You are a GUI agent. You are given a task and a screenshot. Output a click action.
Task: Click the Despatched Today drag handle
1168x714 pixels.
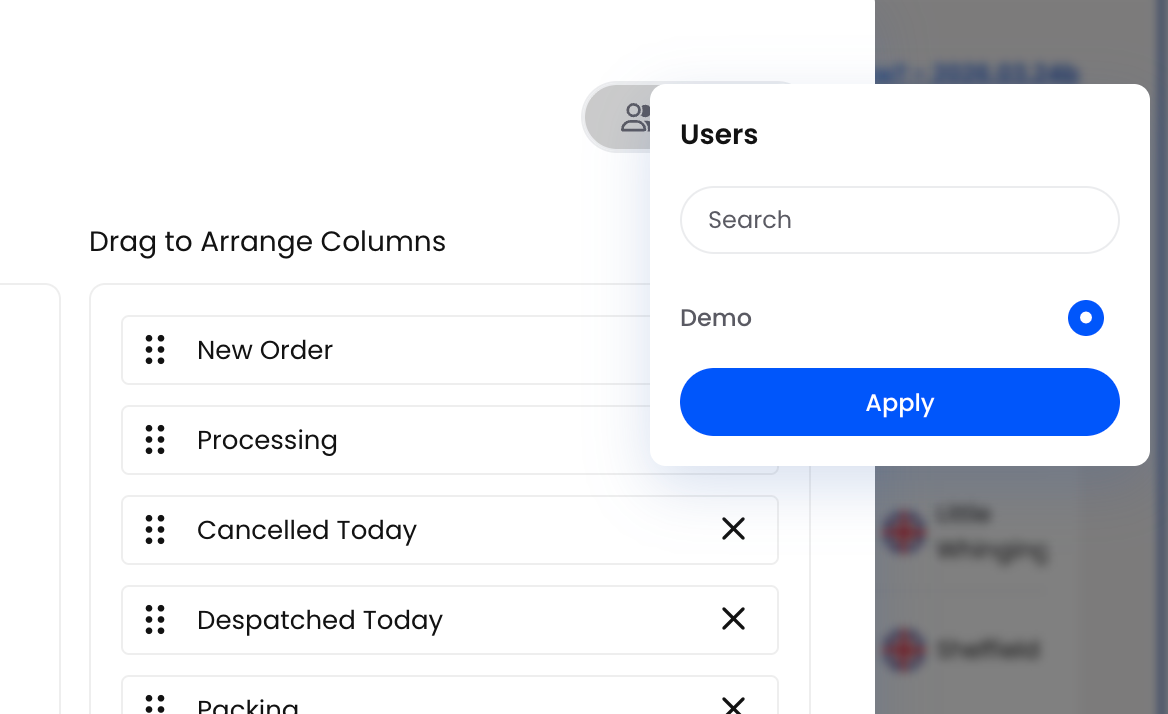[155, 619]
